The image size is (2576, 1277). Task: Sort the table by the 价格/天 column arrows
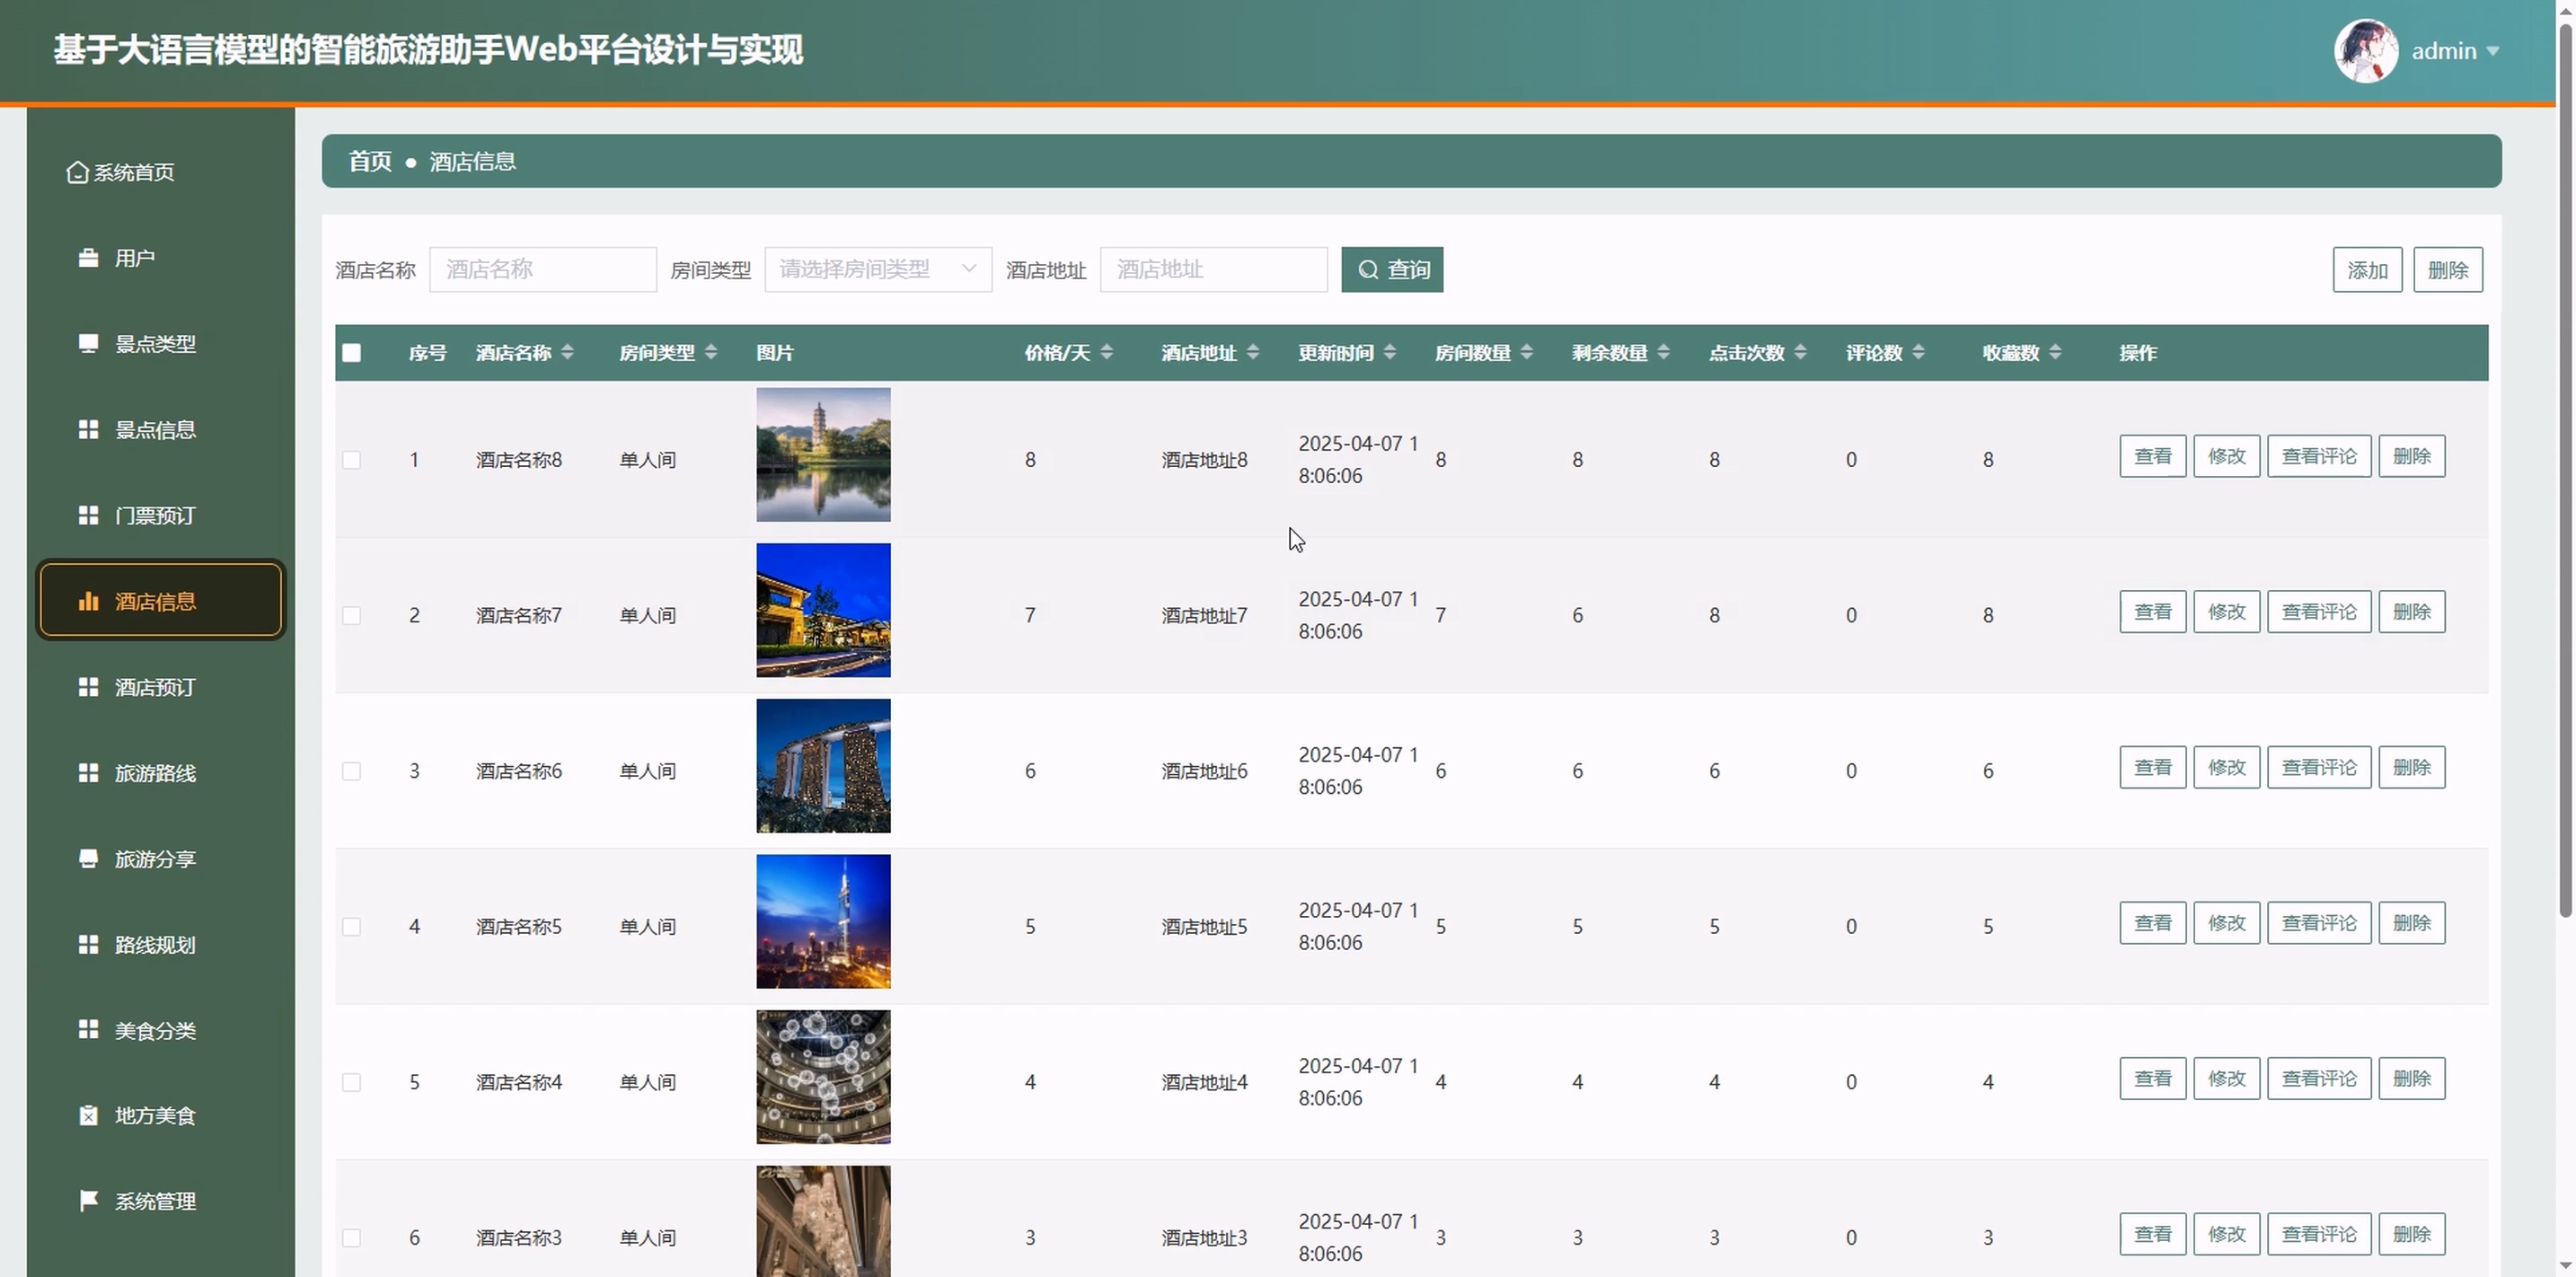[x=1106, y=352]
